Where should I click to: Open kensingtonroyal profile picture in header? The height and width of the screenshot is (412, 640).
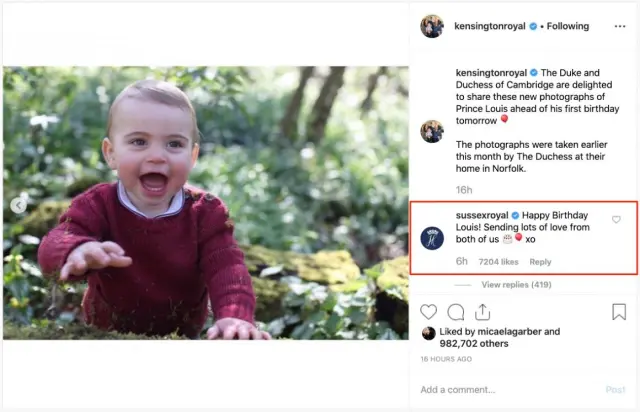(432, 27)
